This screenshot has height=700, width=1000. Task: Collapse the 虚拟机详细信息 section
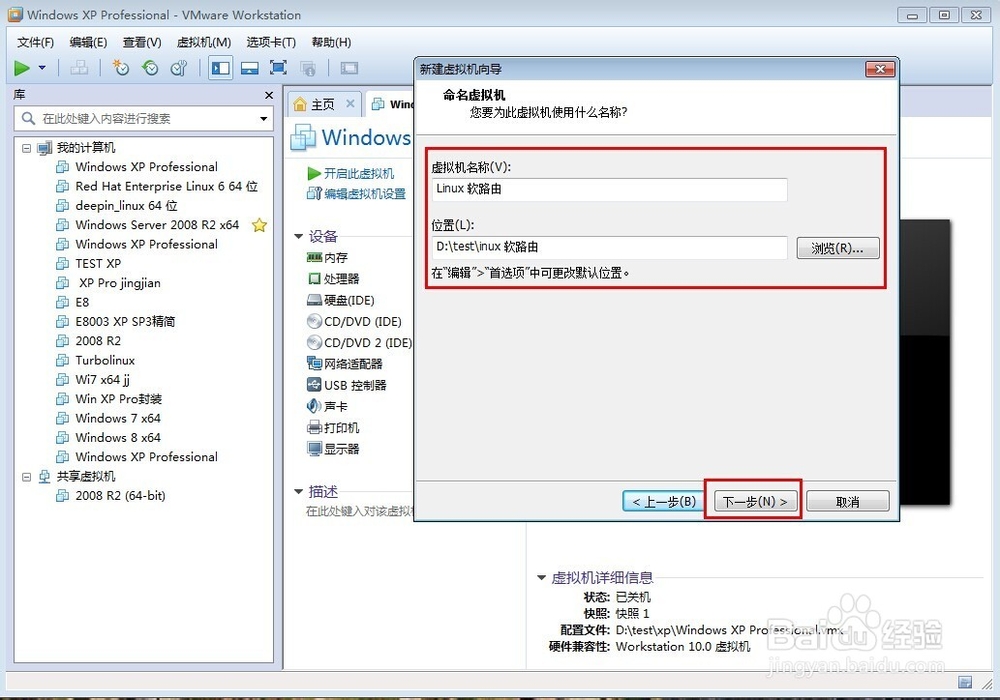pos(541,578)
